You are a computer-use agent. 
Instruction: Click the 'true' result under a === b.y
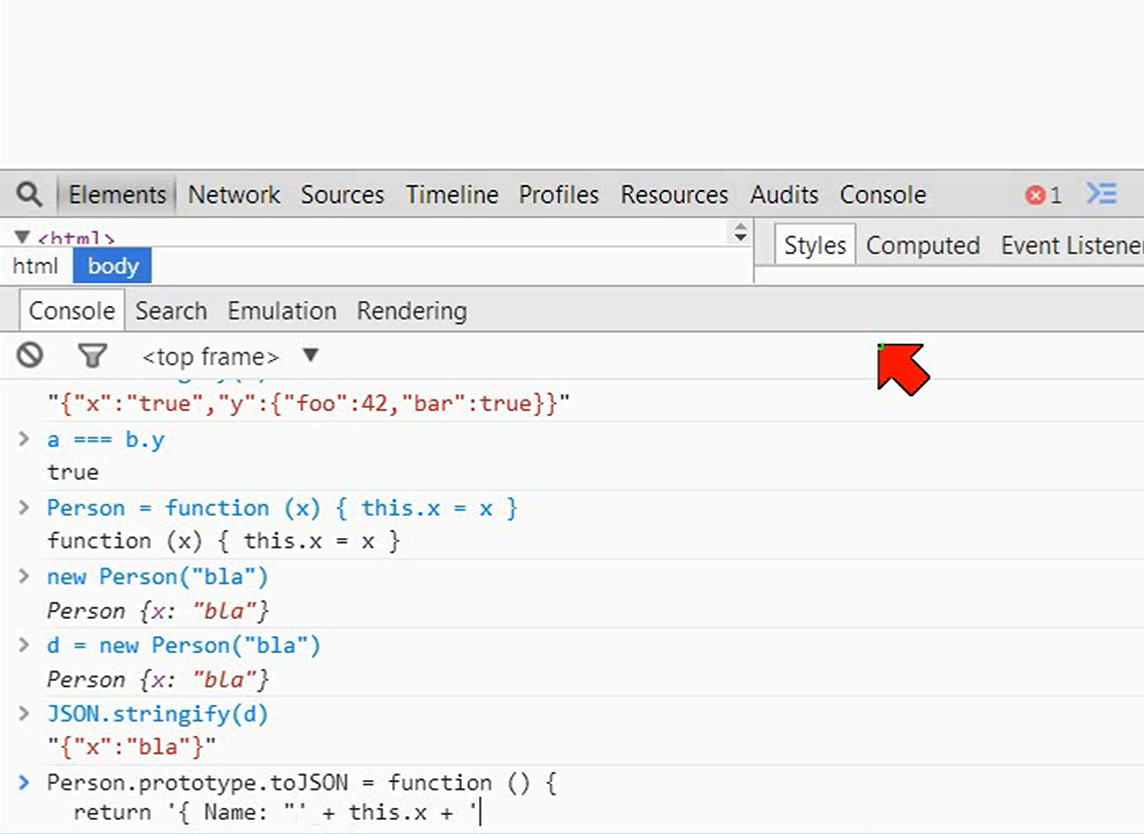tap(73, 473)
